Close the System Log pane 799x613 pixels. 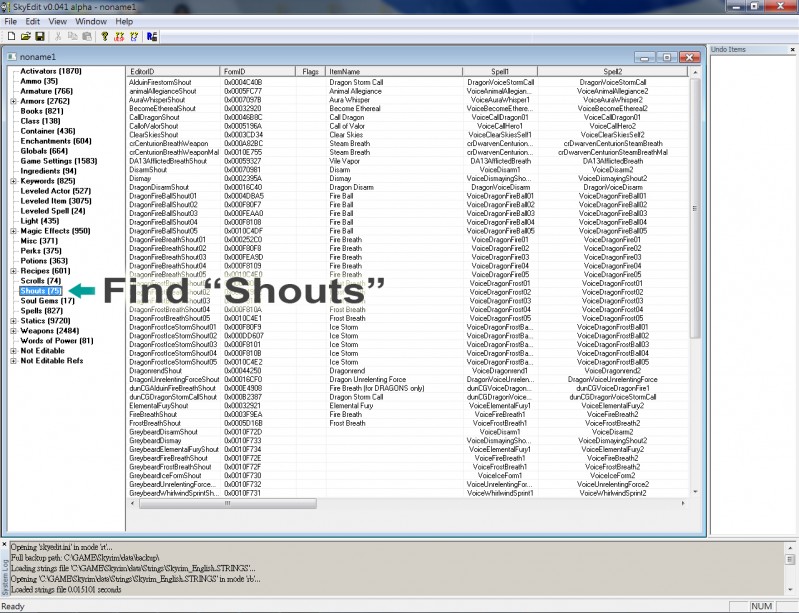(5, 545)
